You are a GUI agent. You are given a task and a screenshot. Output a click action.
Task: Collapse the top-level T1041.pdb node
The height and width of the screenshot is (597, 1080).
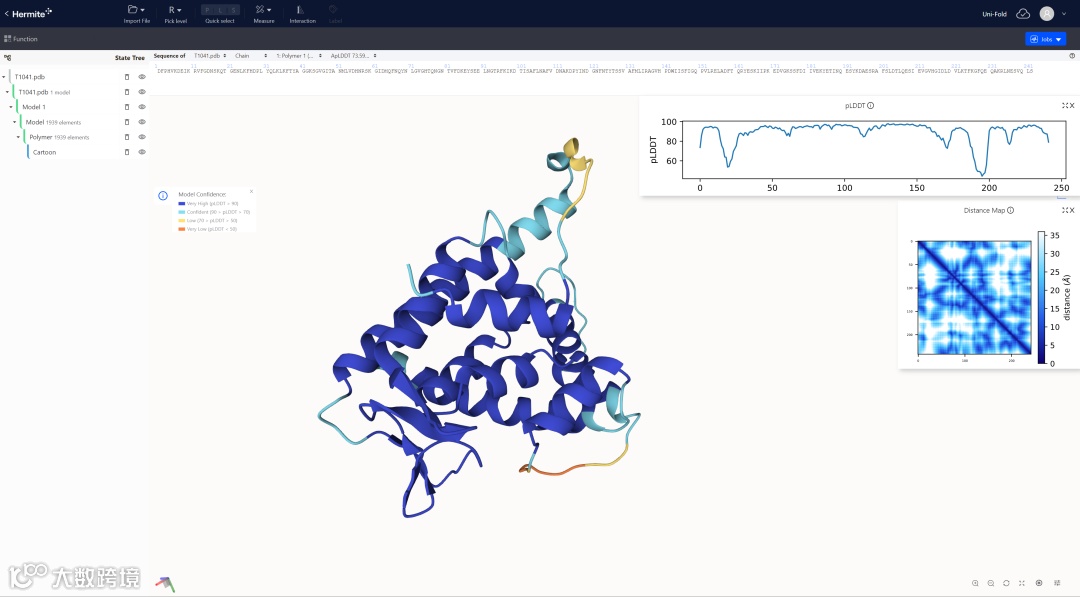coord(3,77)
